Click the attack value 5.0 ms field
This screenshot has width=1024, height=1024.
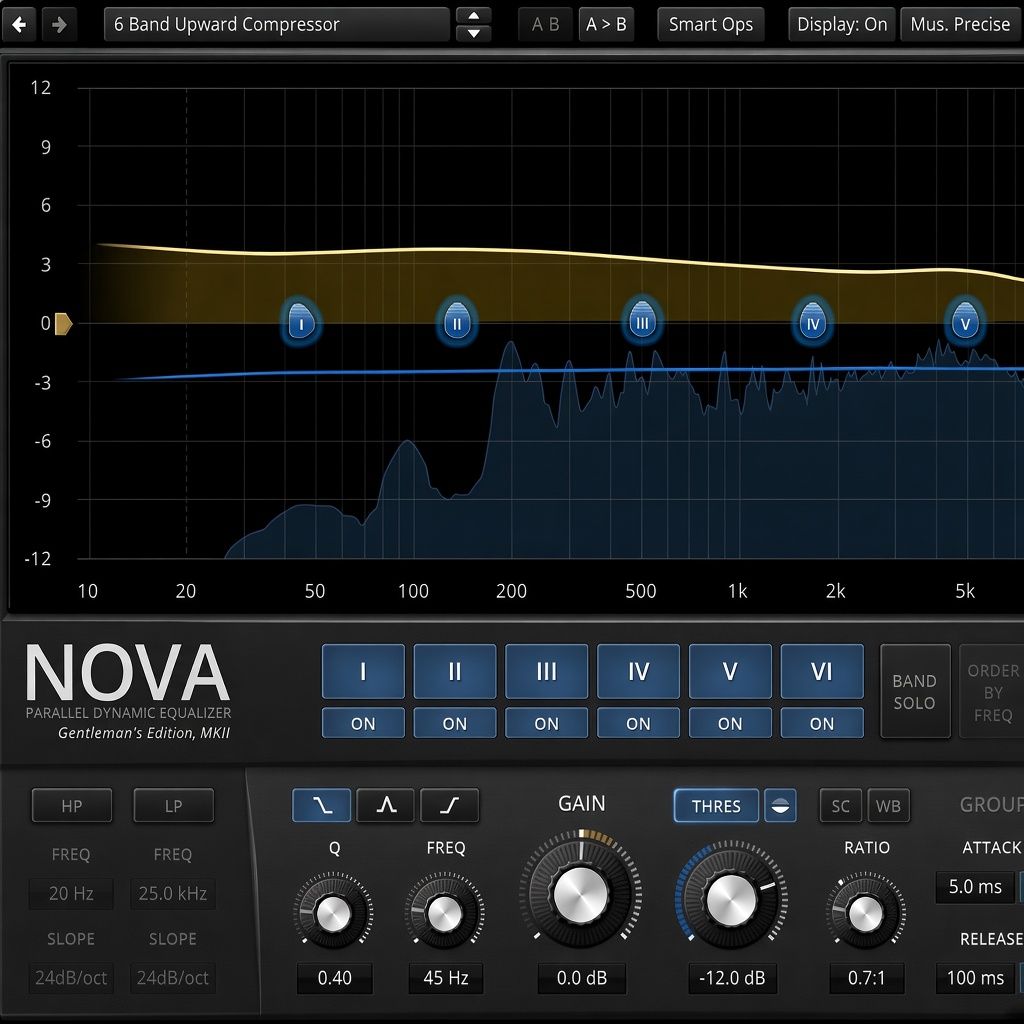[975, 886]
